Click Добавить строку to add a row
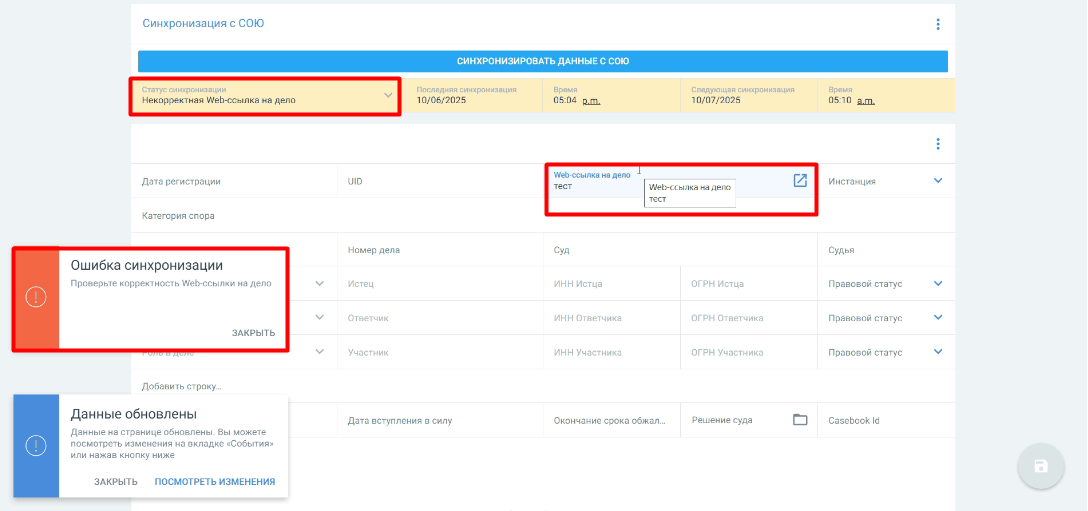 pos(182,386)
